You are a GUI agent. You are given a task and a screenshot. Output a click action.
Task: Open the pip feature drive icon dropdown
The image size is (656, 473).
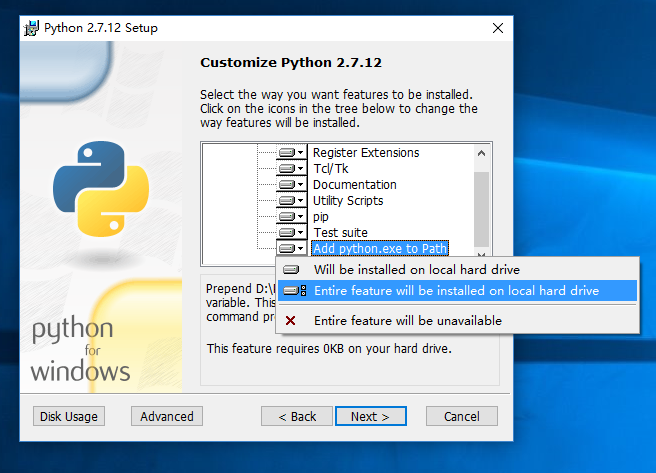[x=292, y=216]
